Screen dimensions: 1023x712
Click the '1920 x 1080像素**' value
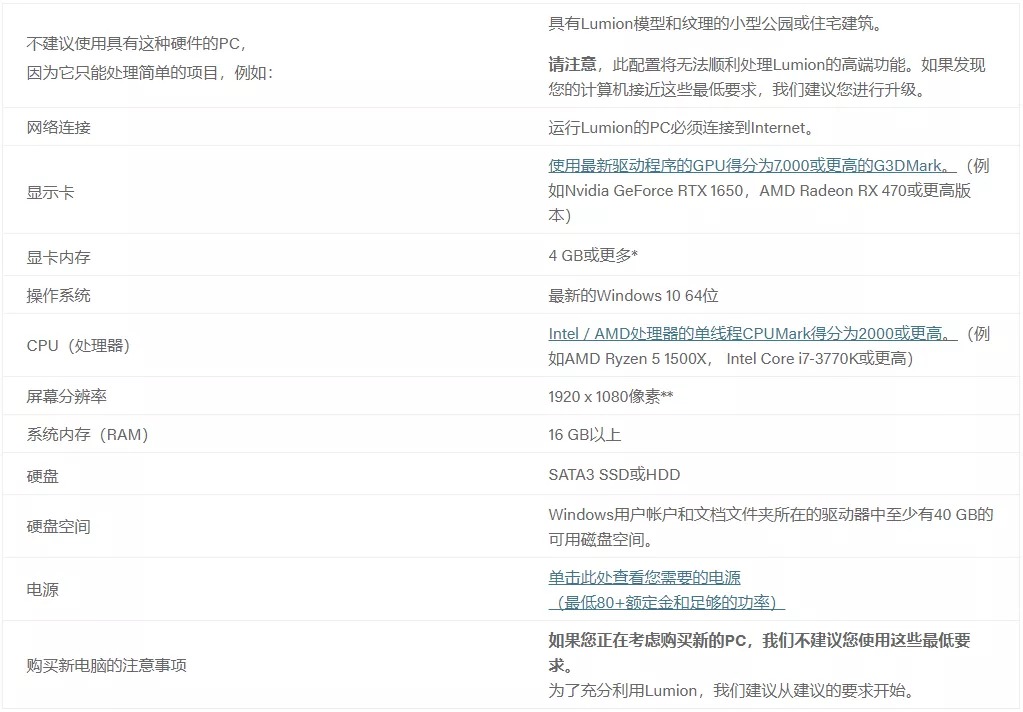pyautogui.click(x=611, y=396)
